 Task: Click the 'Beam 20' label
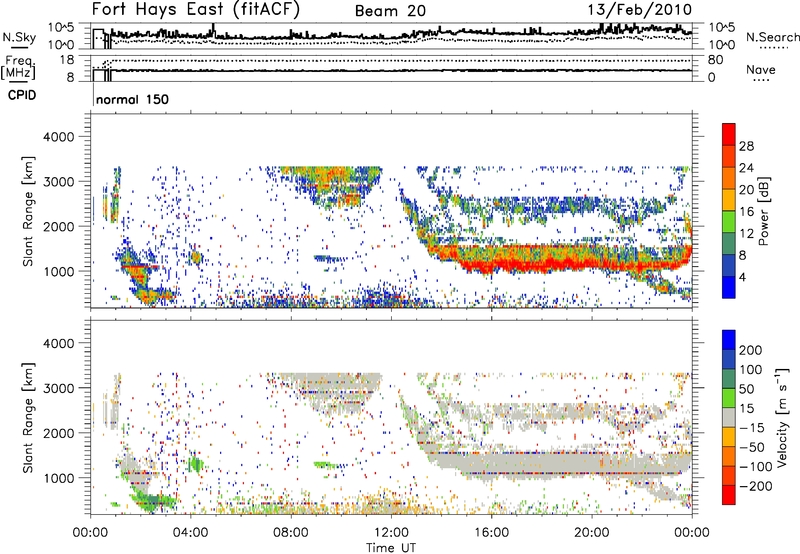tap(390, 11)
